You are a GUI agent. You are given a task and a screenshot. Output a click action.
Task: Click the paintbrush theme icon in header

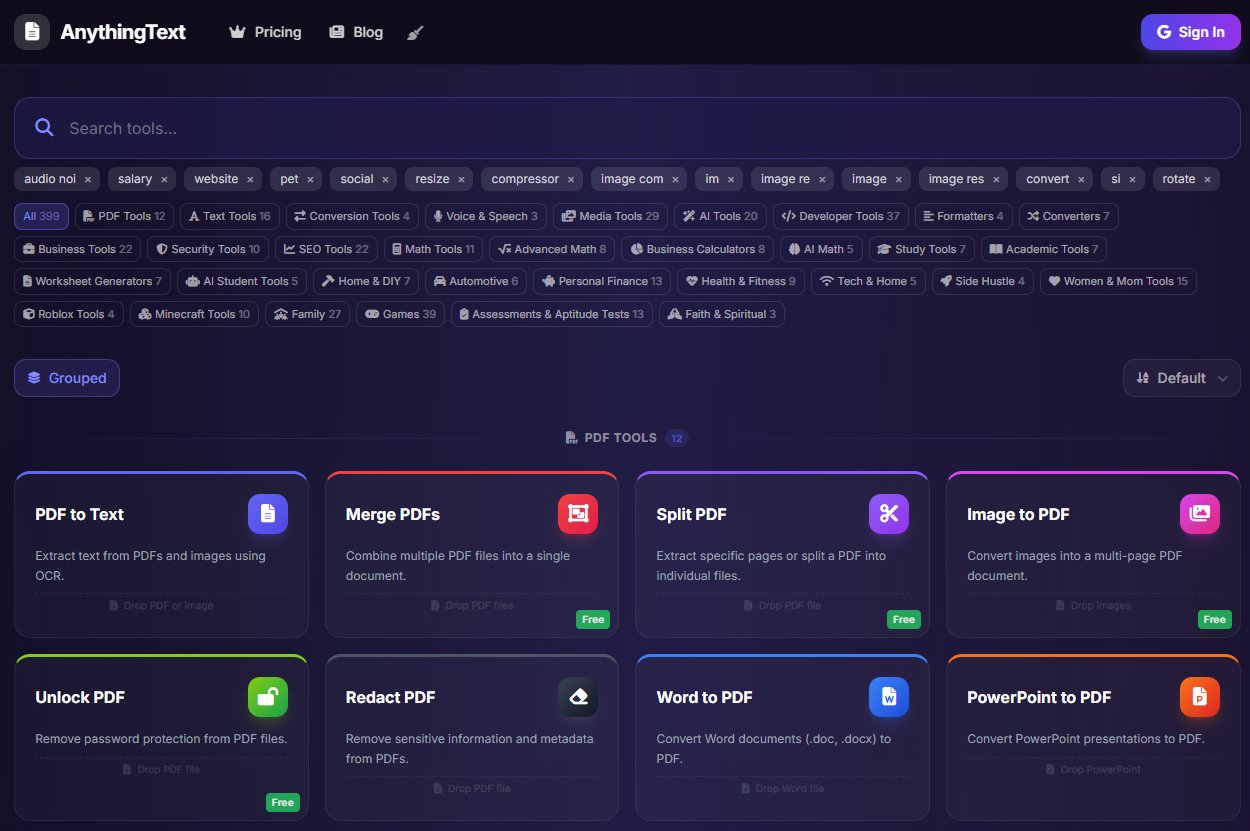(416, 32)
